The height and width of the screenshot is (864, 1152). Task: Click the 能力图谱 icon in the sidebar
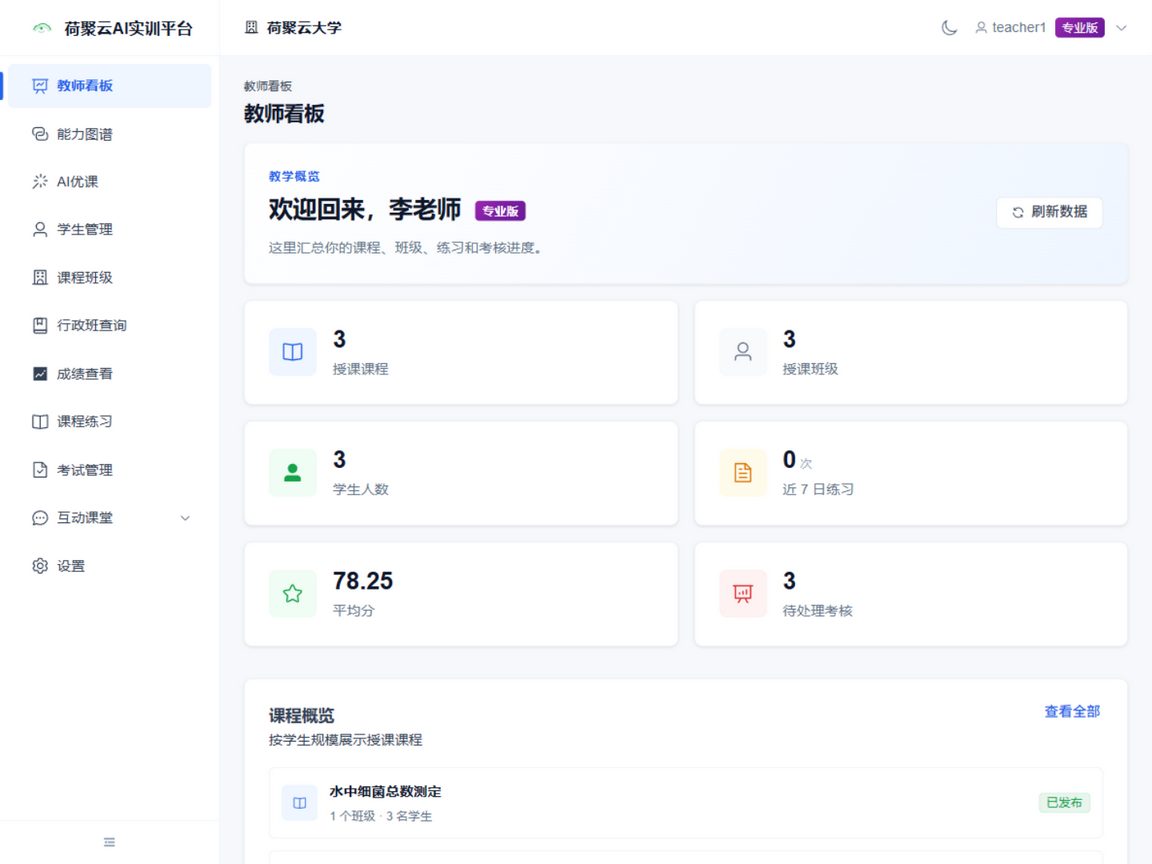(x=40, y=134)
